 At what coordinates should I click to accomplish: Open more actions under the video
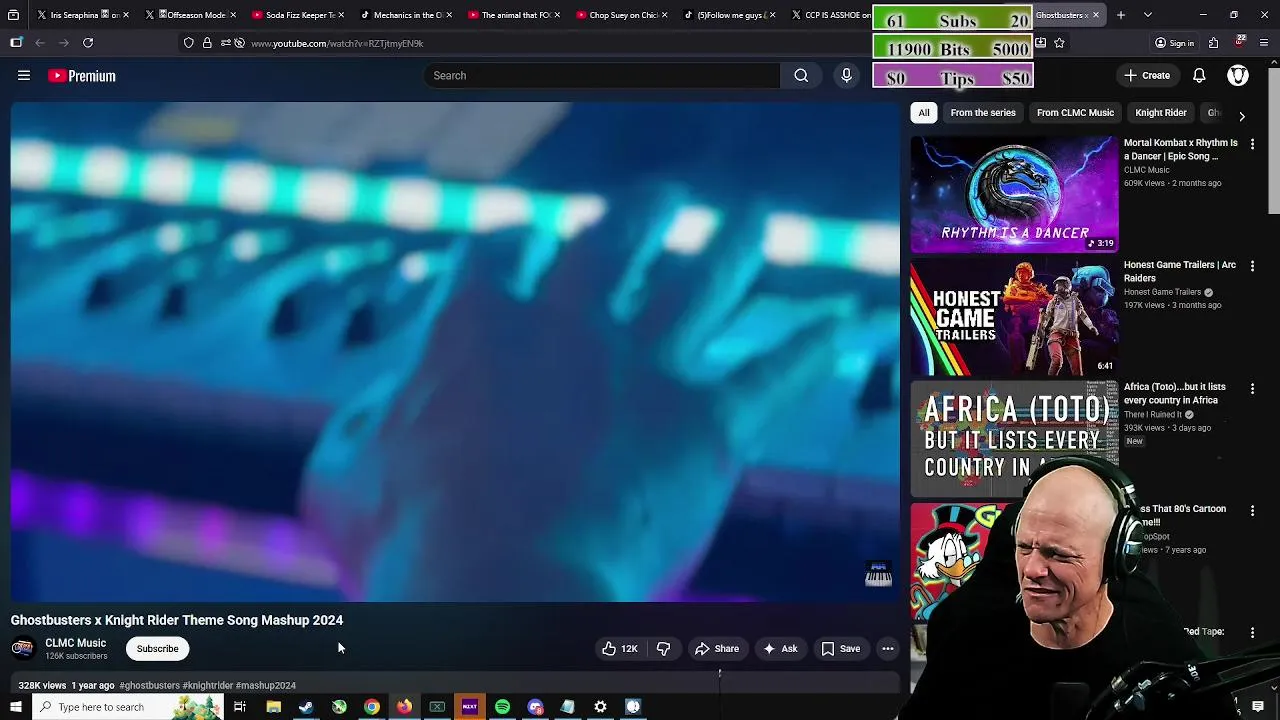[887, 649]
